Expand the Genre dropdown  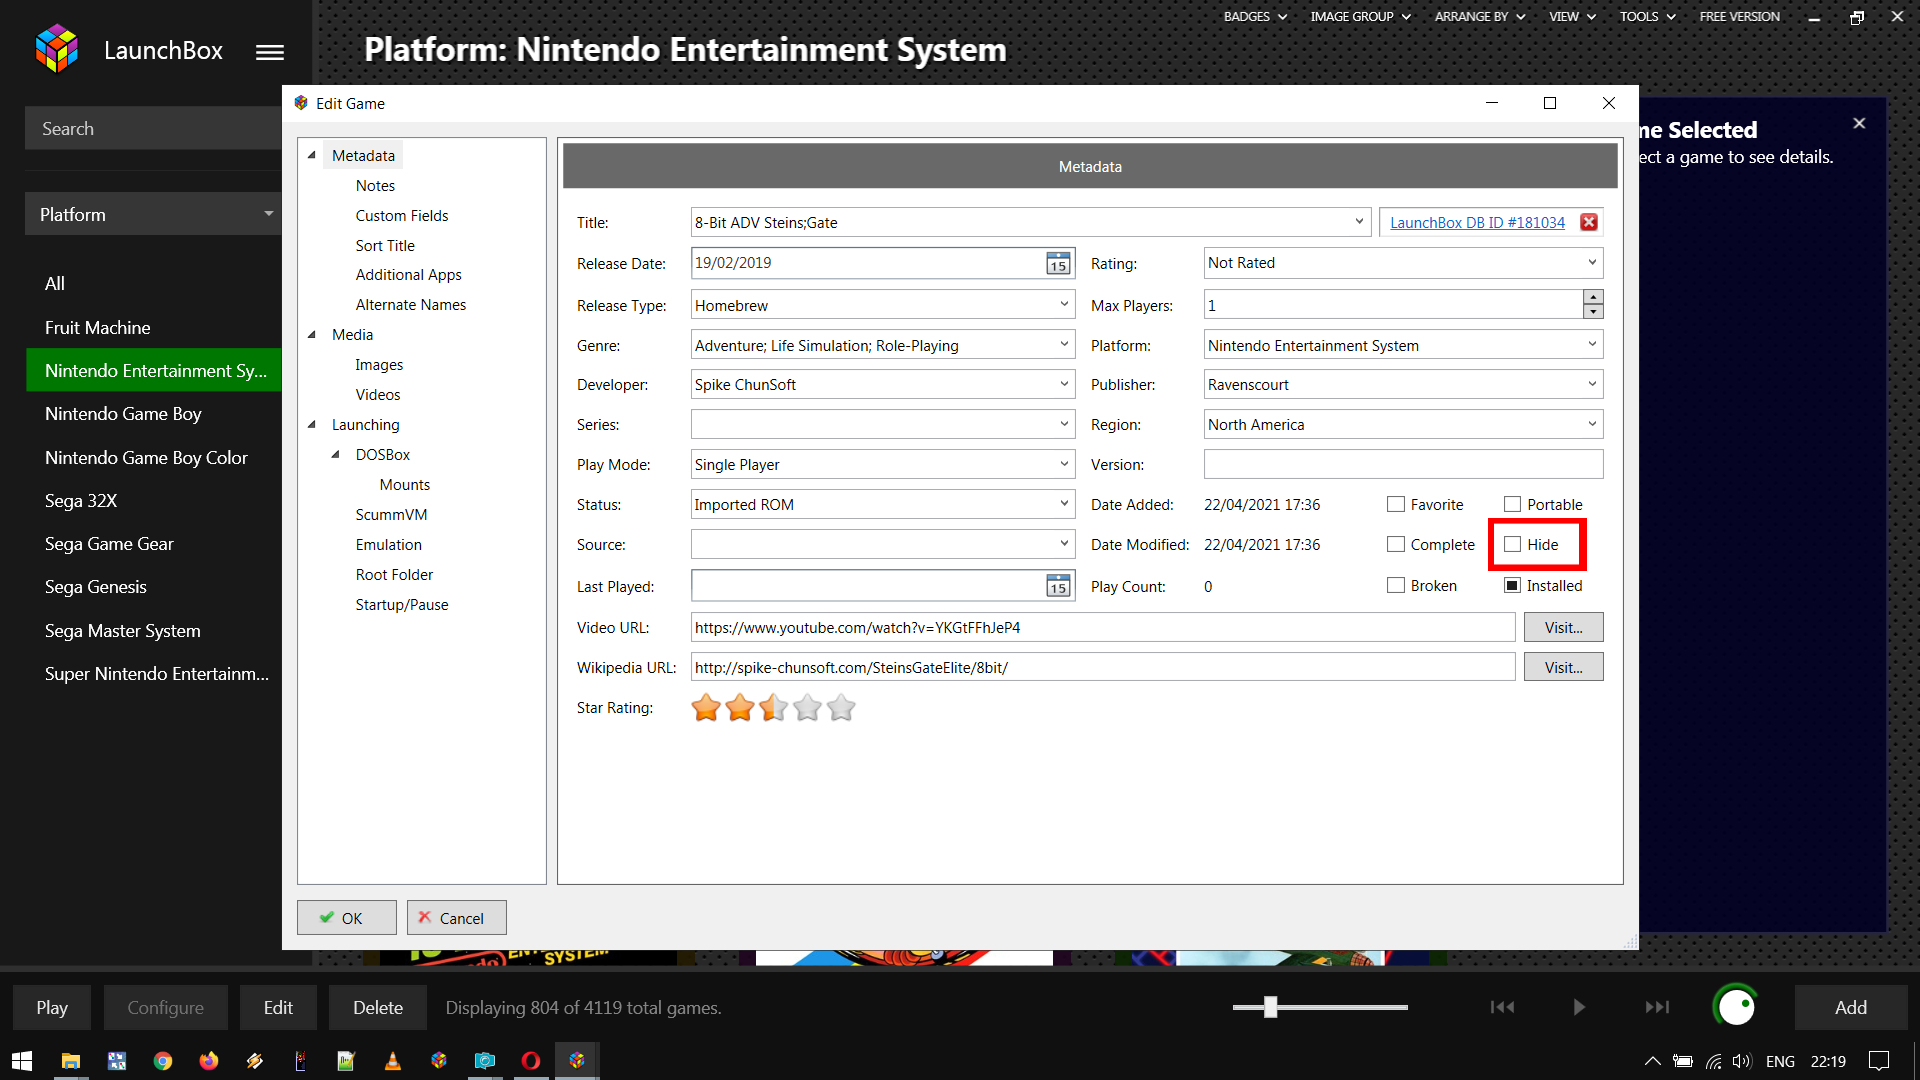coord(1064,344)
